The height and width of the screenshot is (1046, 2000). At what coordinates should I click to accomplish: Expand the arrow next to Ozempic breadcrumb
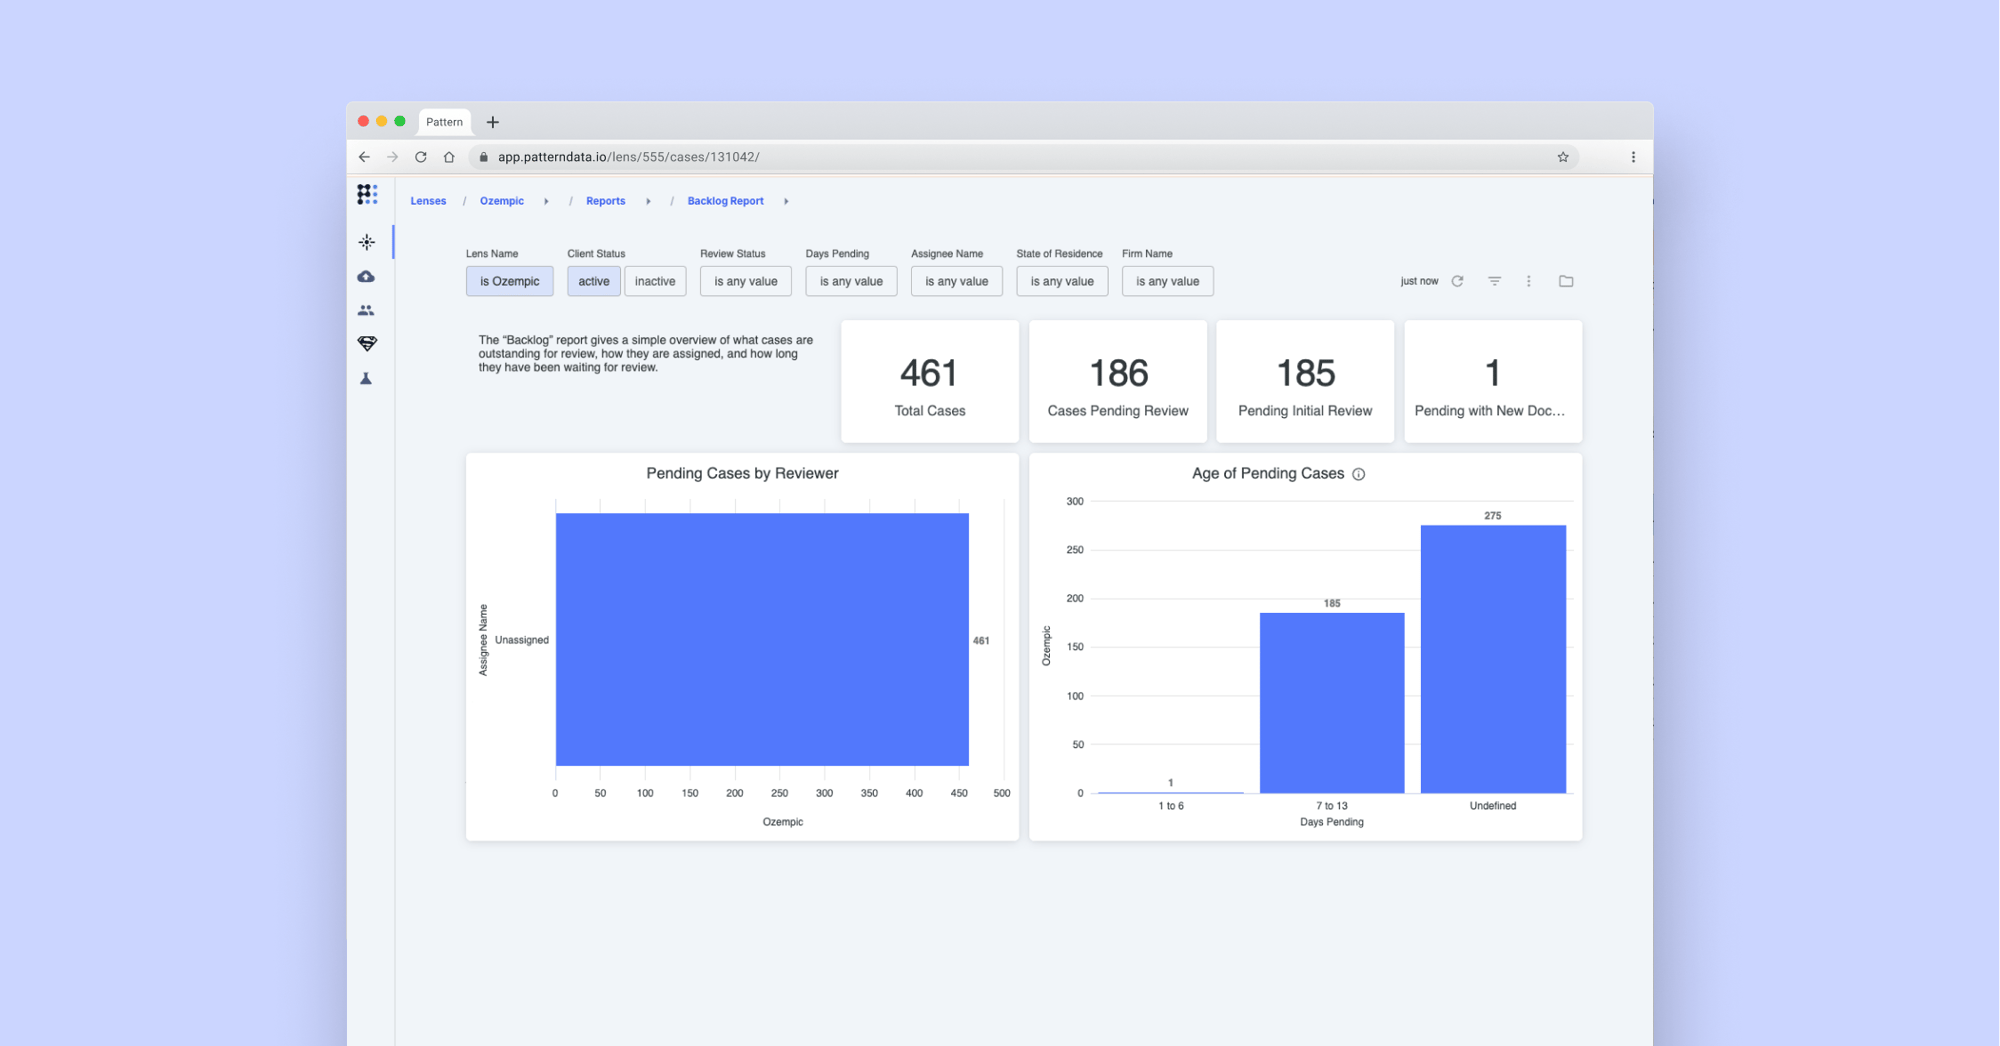546,201
